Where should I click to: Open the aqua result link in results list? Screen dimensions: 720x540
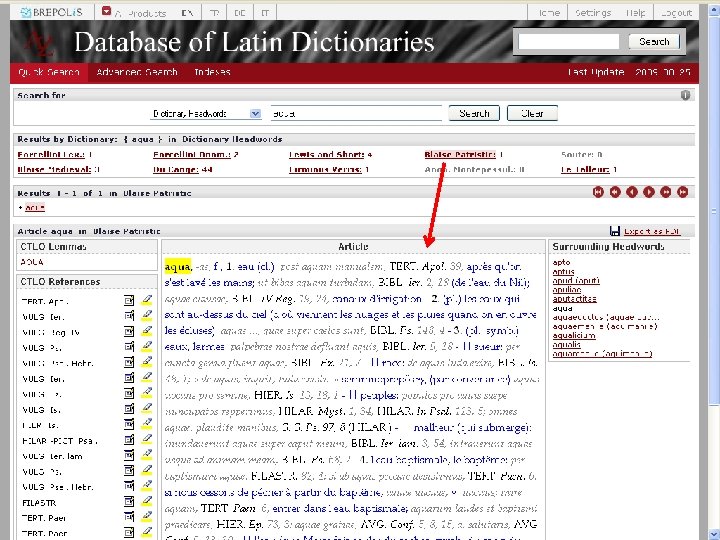[35, 208]
